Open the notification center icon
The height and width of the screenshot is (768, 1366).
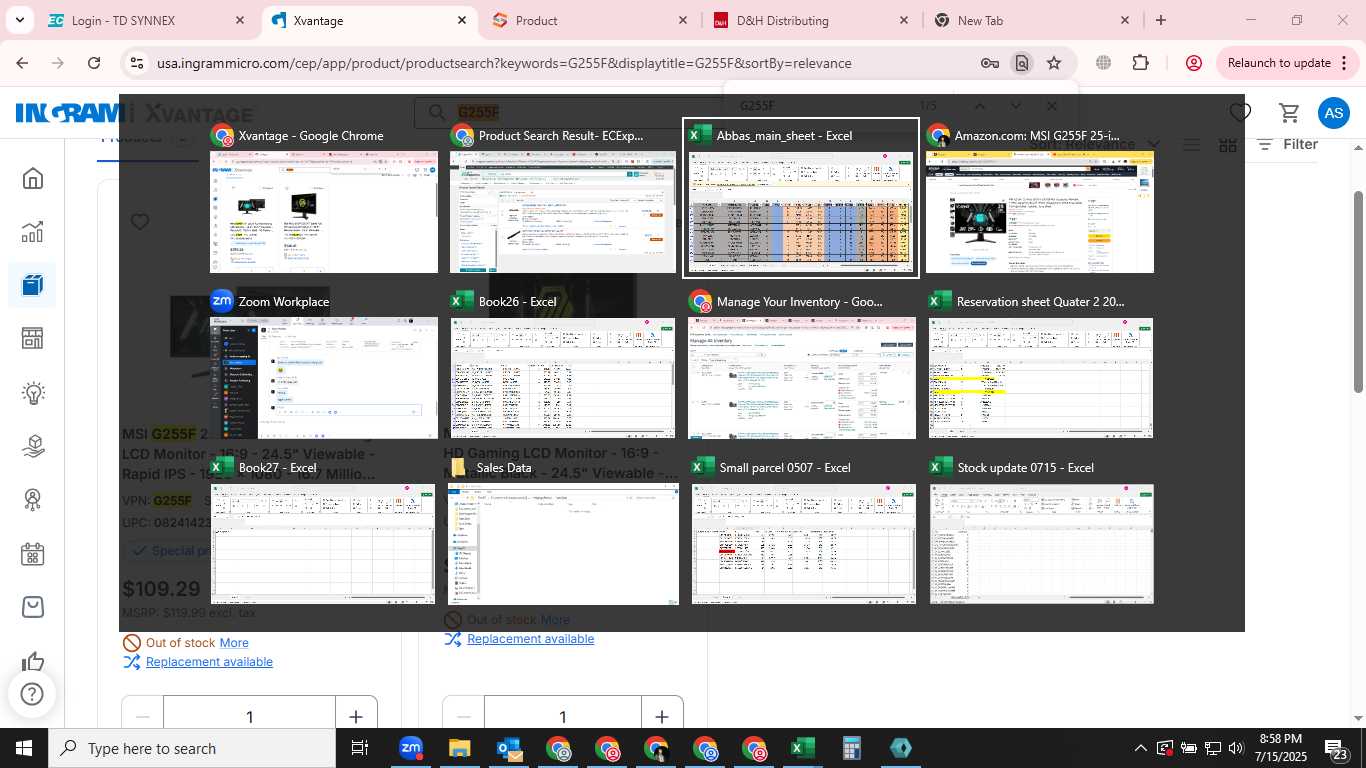coord(1338,748)
